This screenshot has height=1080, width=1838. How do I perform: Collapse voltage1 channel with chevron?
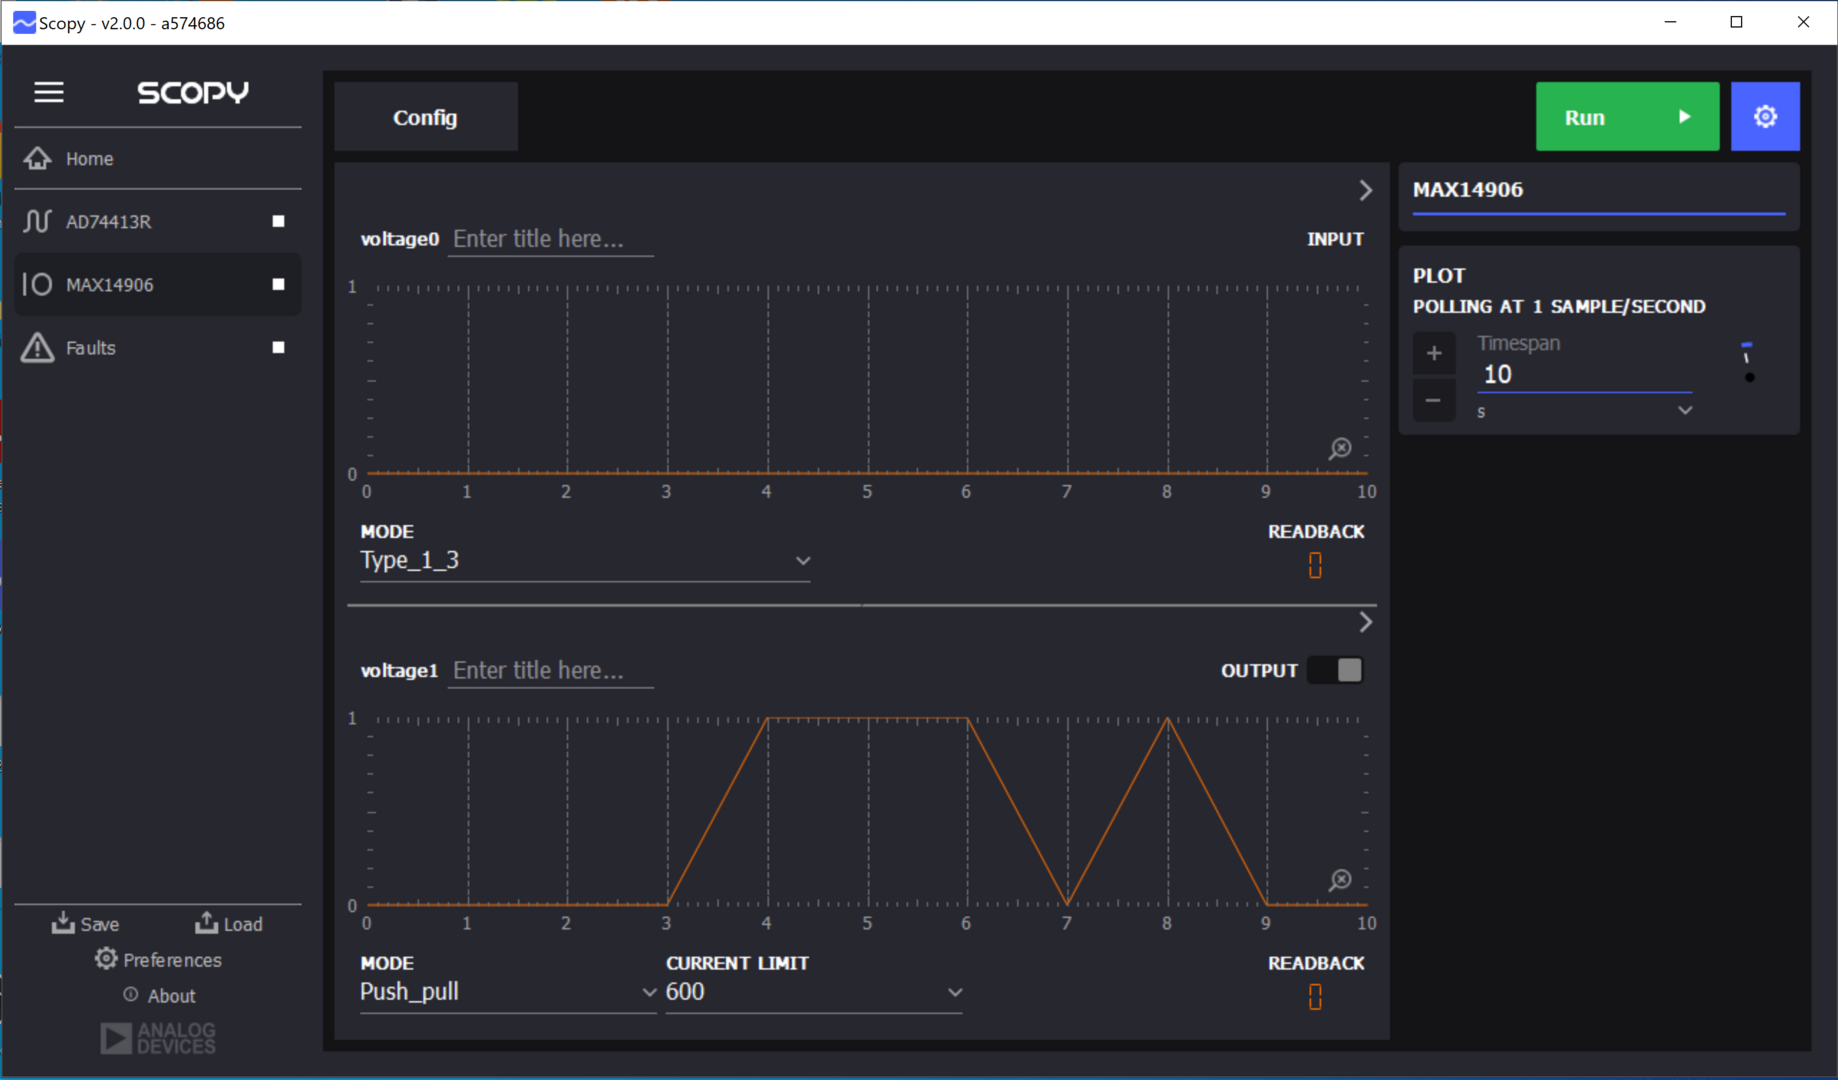[x=1365, y=622]
